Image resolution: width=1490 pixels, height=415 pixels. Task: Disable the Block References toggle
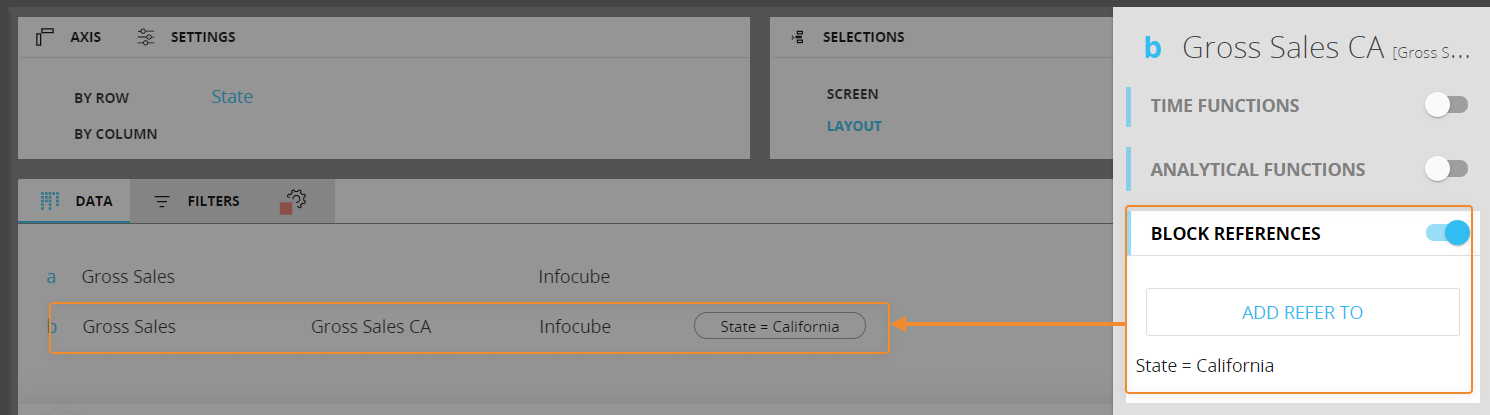point(1447,233)
